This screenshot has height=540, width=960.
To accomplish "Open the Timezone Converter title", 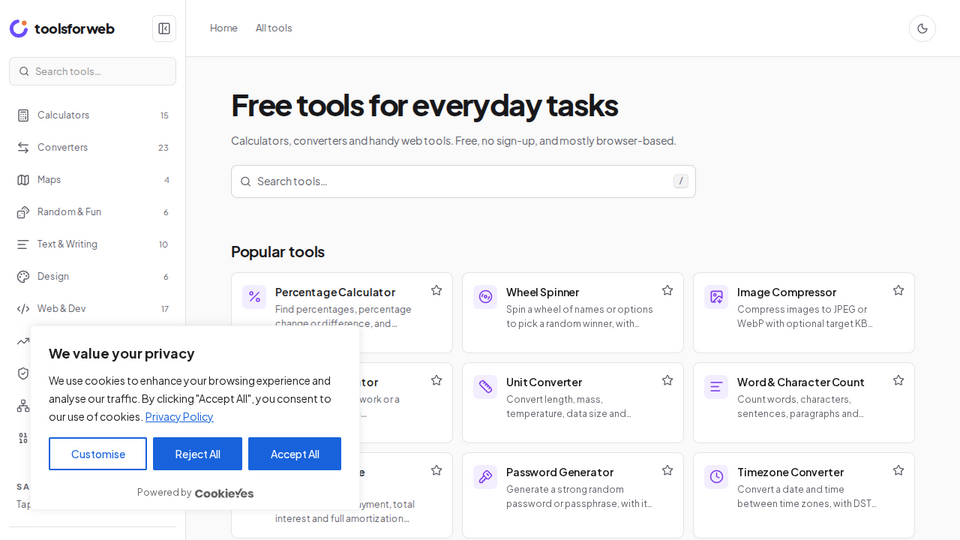I will click(790, 473).
